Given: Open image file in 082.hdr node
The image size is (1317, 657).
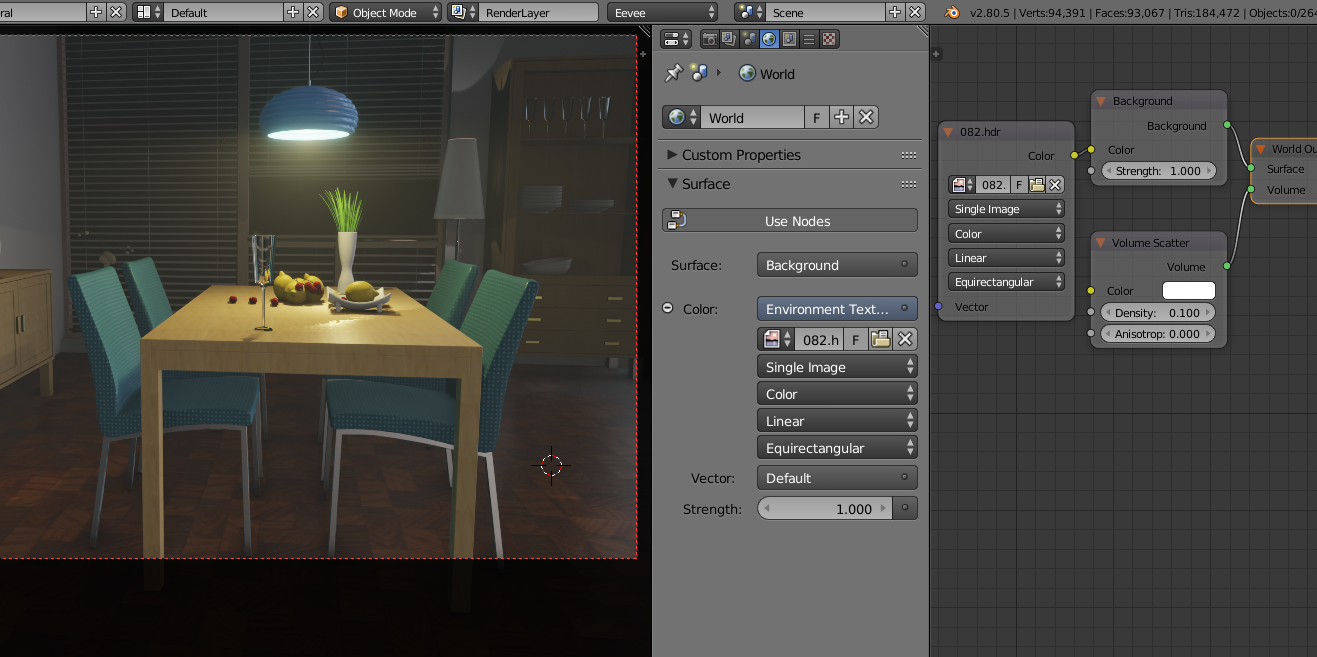Looking at the screenshot, I should [x=1037, y=184].
